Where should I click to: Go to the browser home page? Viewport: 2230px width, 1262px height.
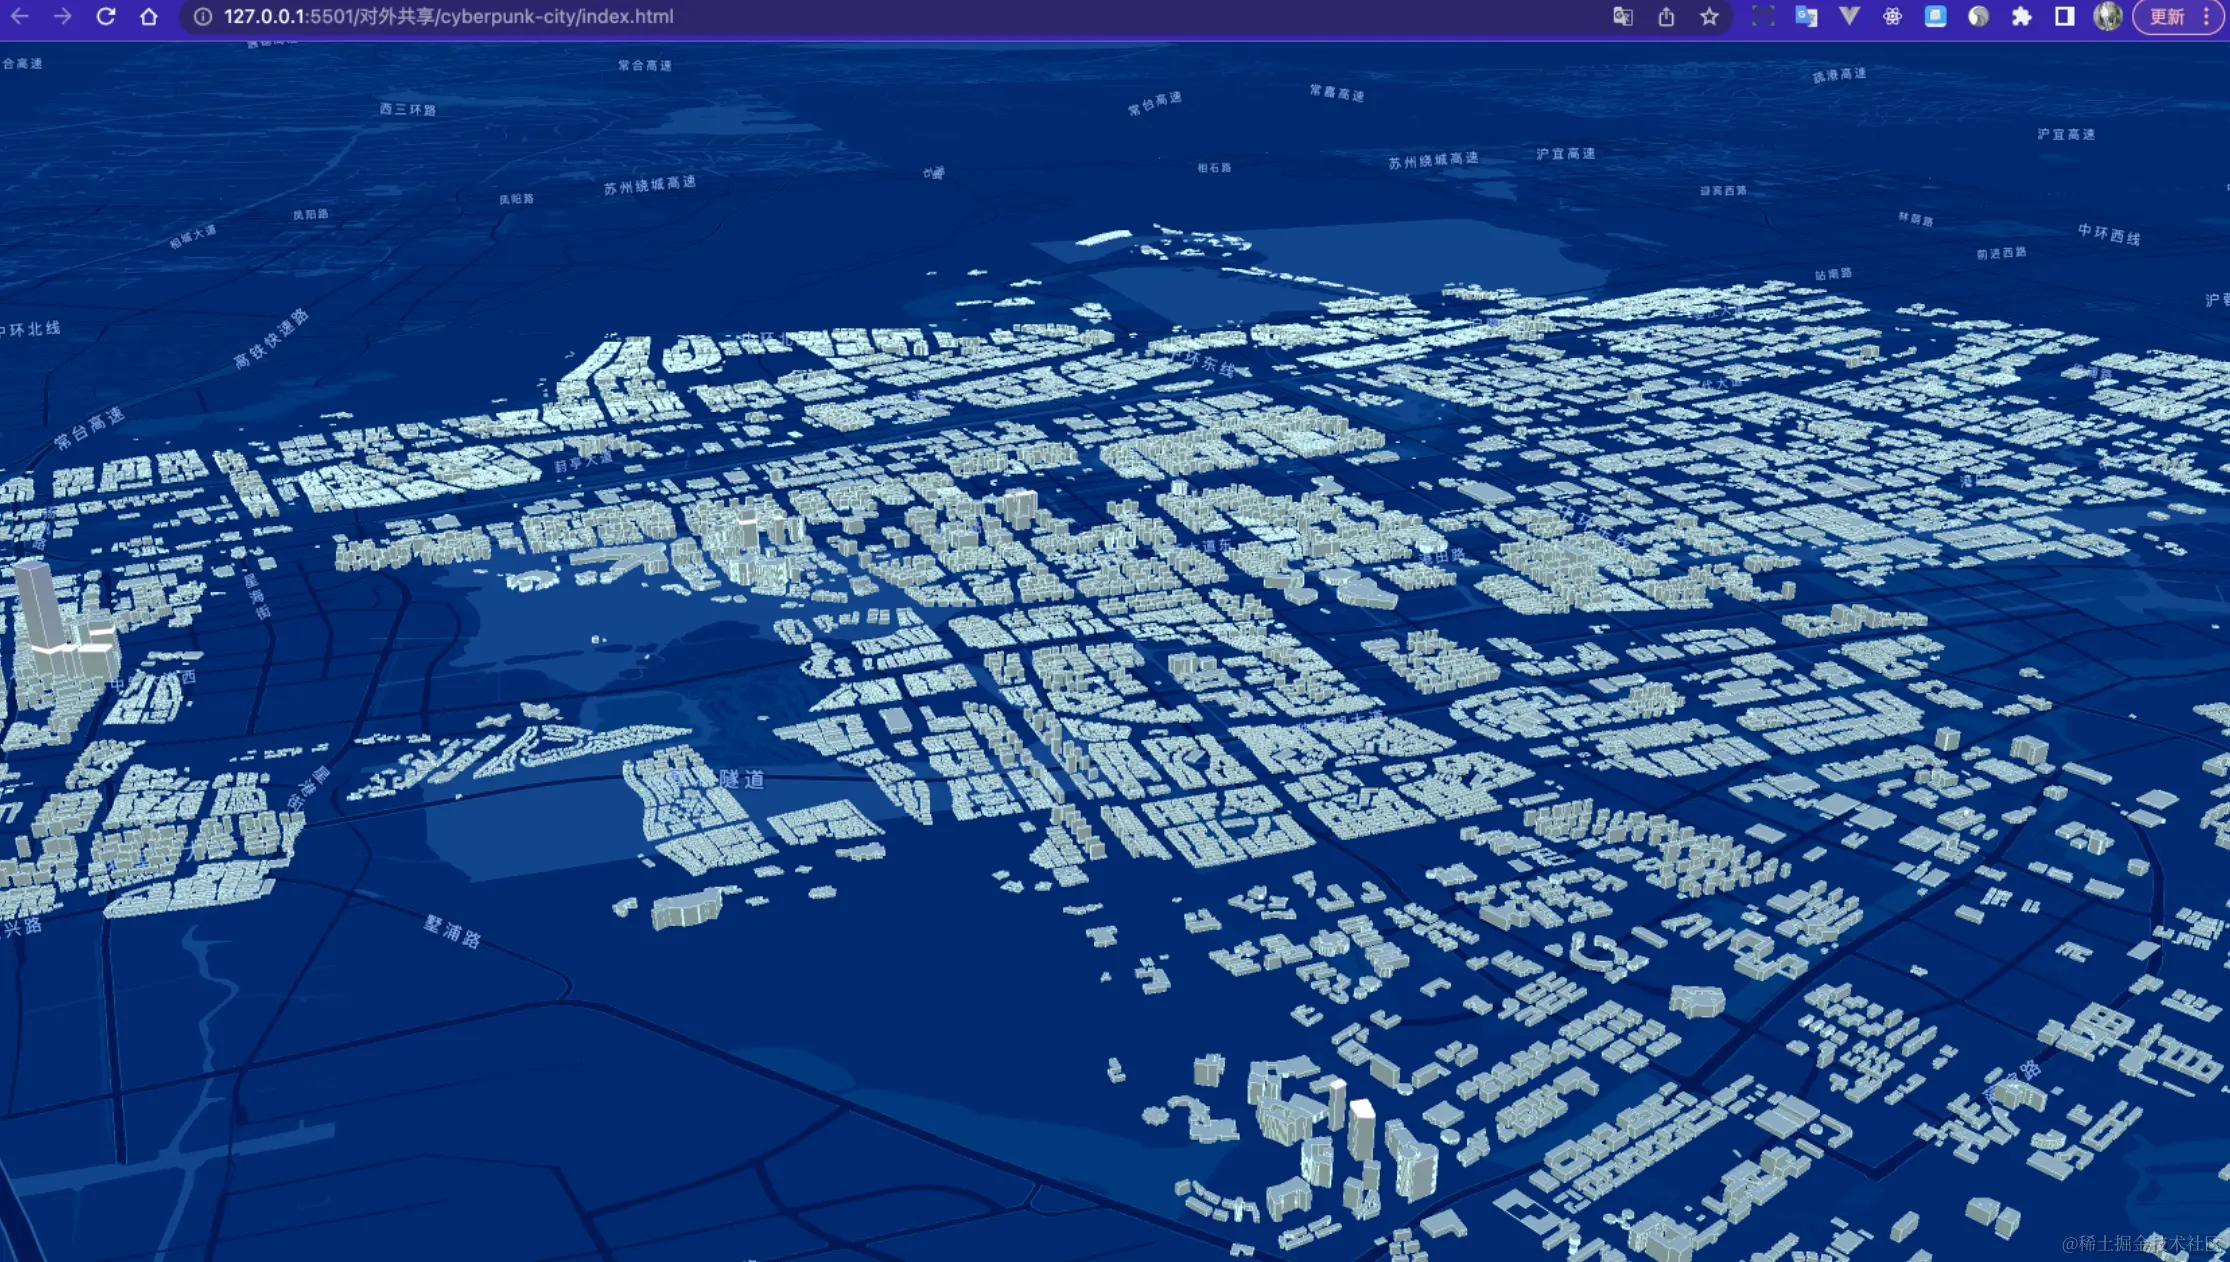click(x=148, y=16)
